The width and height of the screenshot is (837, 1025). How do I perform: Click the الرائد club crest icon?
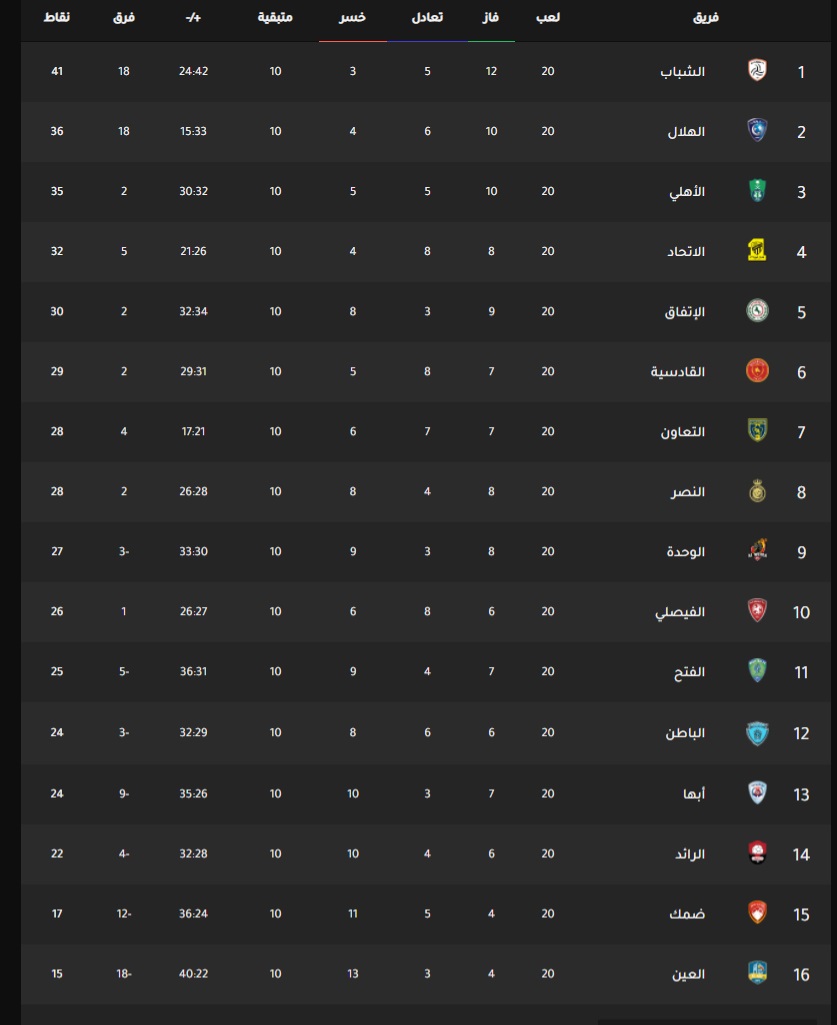point(757,853)
